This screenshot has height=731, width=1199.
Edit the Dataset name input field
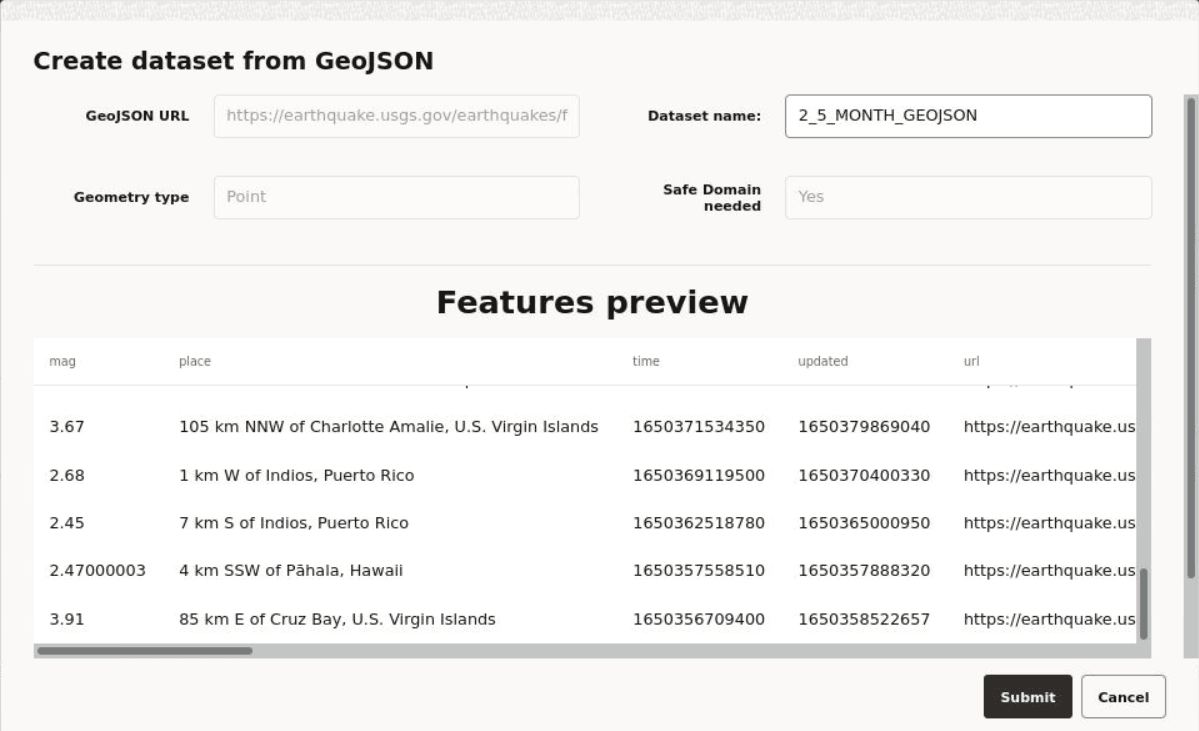[x=968, y=116]
